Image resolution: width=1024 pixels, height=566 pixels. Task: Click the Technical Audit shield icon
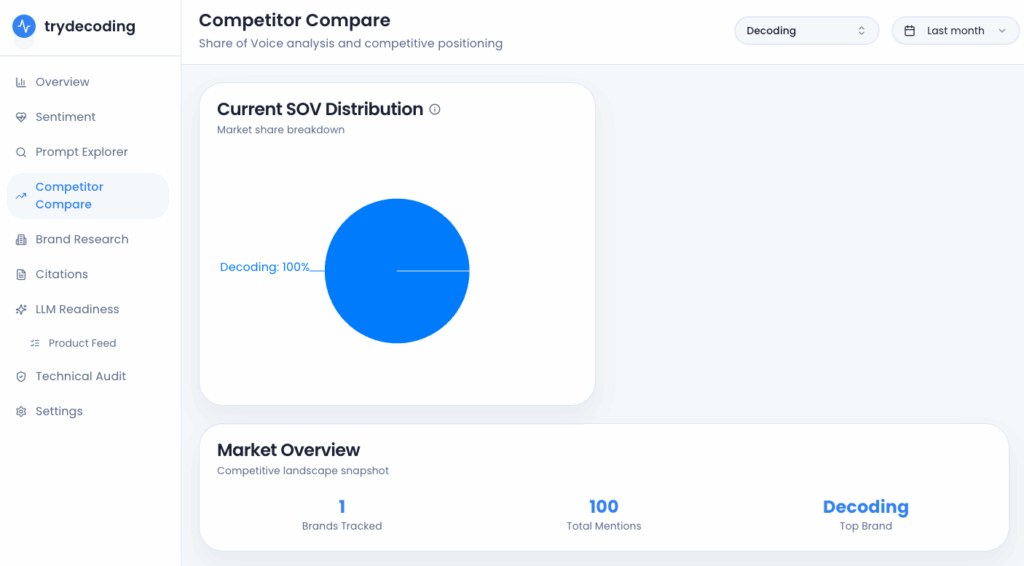coord(21,376)
